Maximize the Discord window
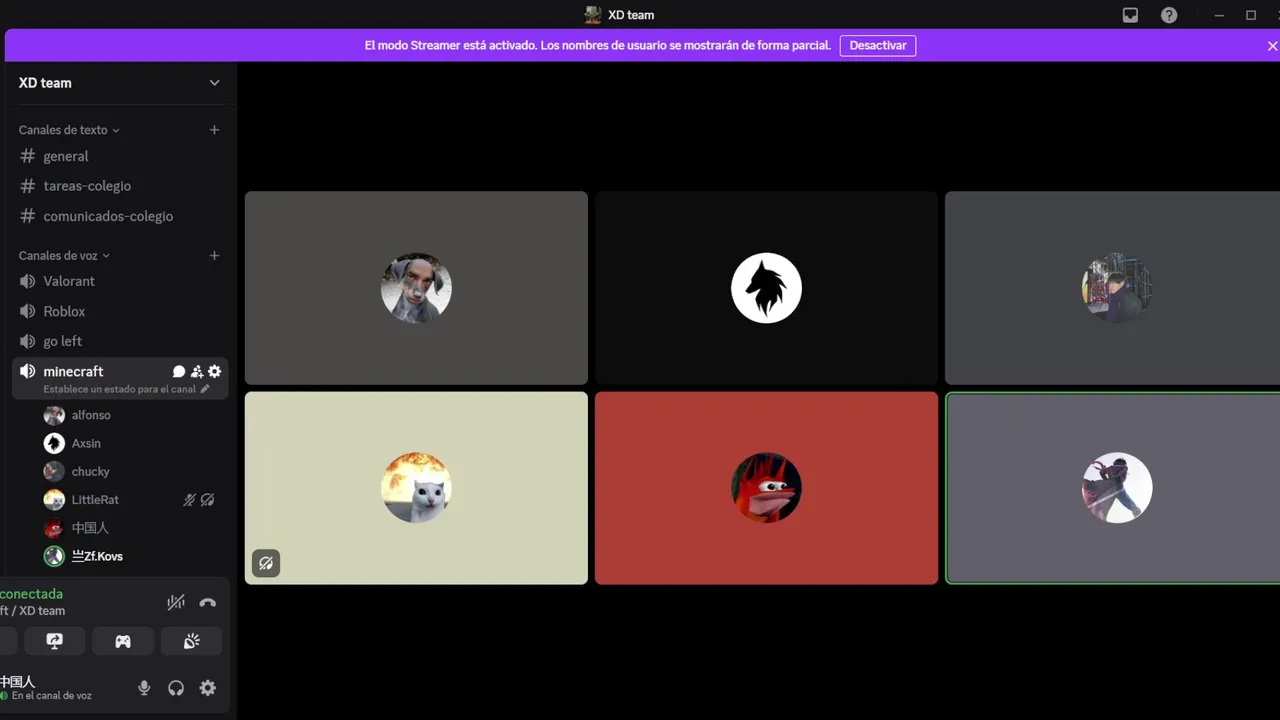The image size is (1280, 720). coord(1250,15)
